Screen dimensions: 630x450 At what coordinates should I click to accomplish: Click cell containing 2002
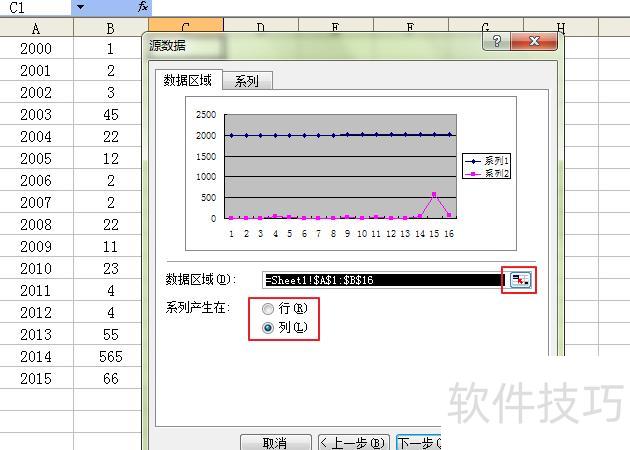[36, 92]
